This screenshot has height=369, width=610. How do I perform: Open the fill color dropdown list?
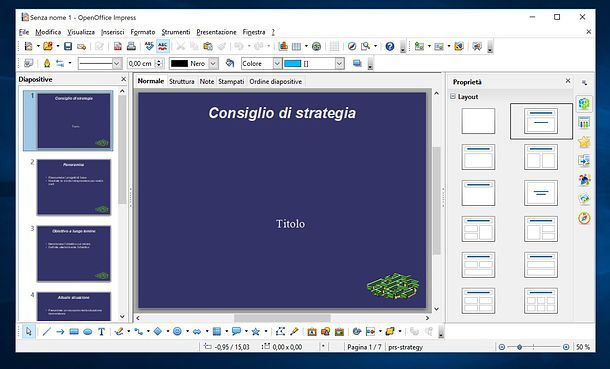[340, 63]
